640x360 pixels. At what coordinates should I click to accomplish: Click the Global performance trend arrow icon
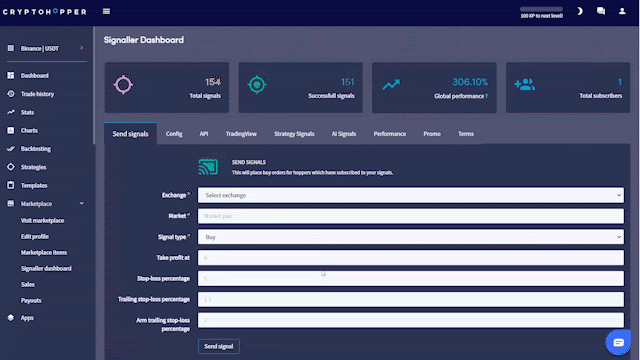pyautogui.click(x=391, y=84)
